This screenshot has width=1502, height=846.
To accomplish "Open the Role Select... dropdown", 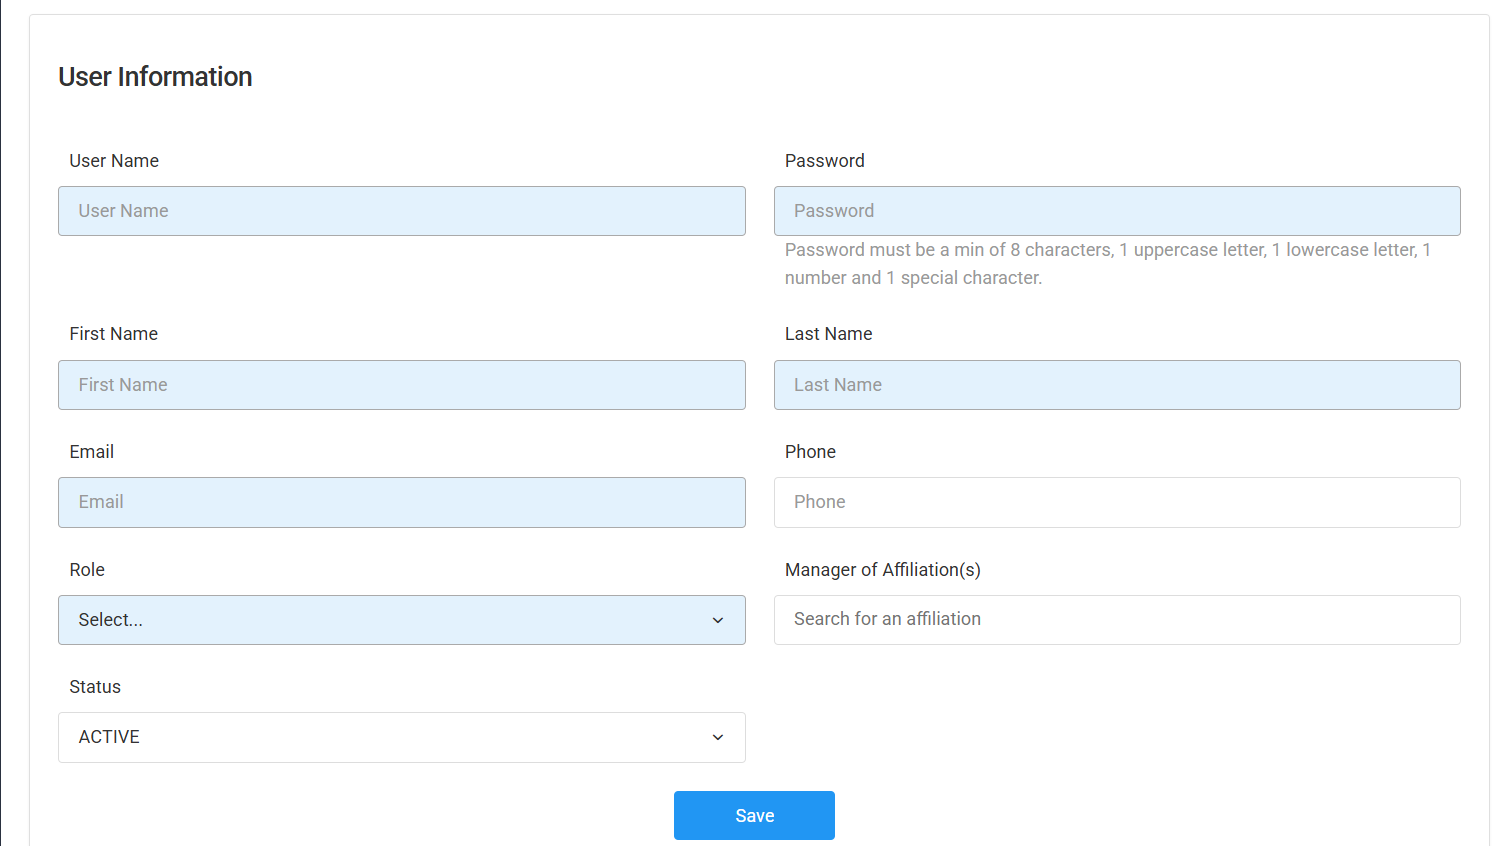I will 402,620.
